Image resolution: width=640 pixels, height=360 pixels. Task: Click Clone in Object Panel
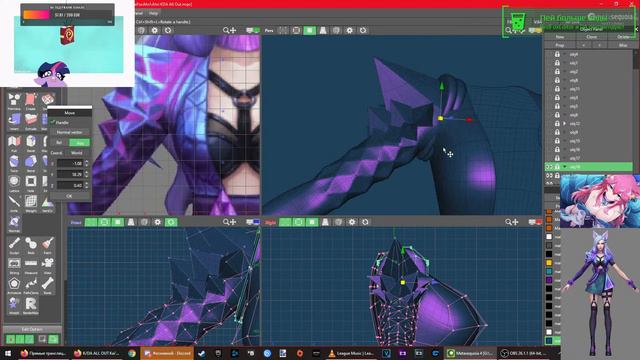pos(591,37)
